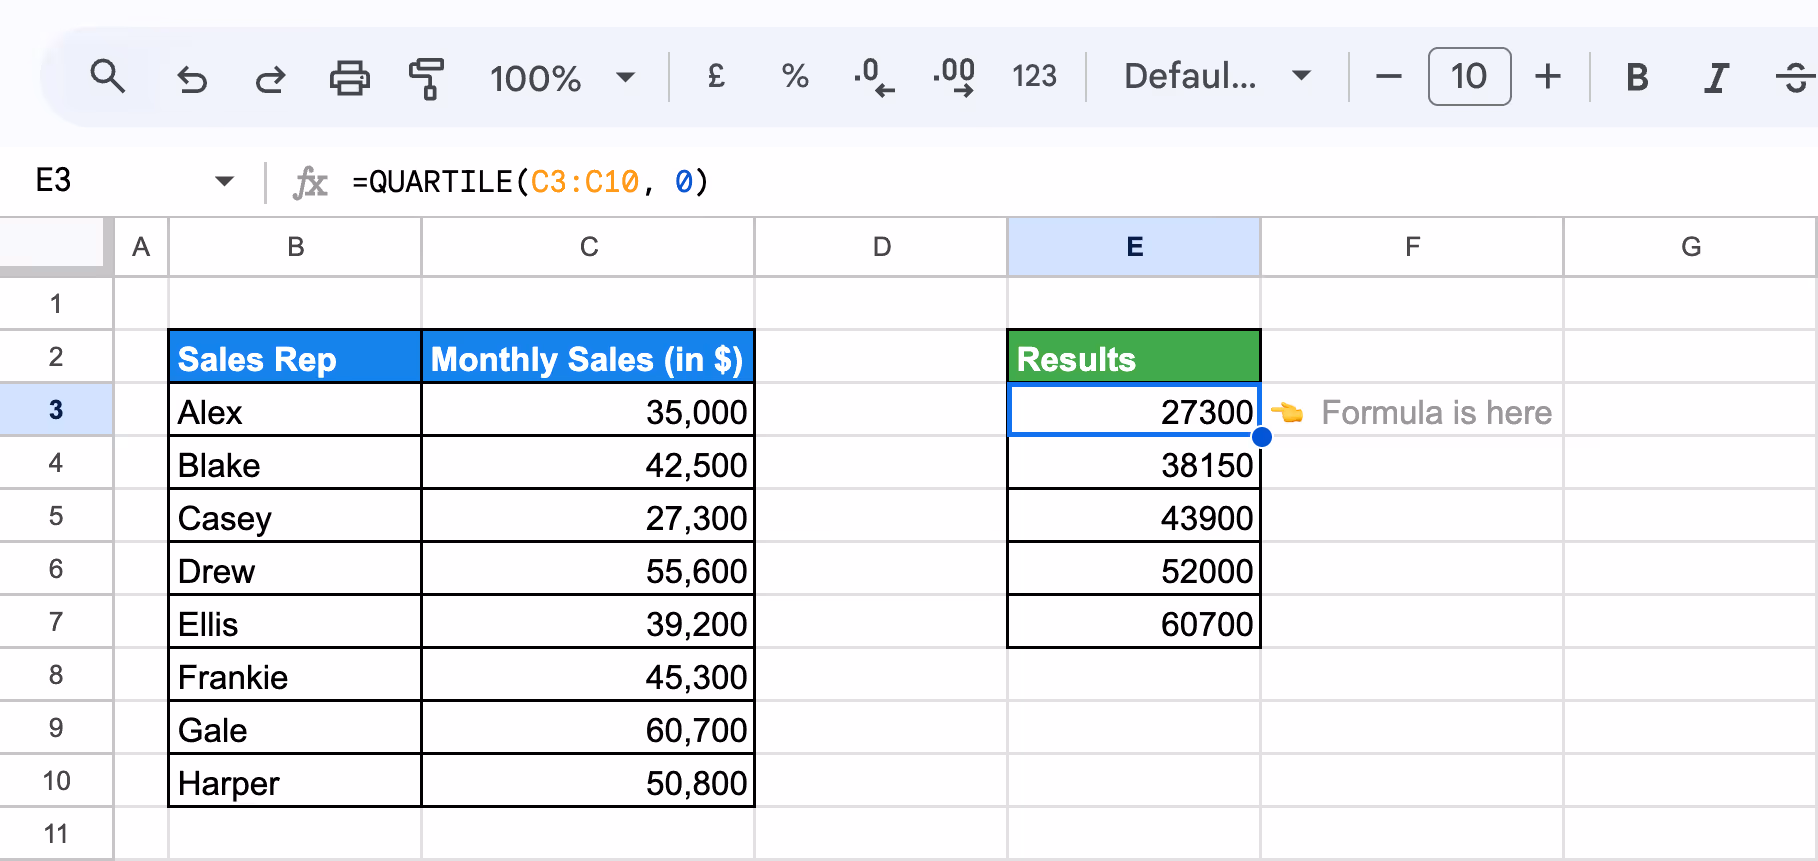Select the cell containing Harper
This screenshot has height=861, width=1818.
point(295,781)
